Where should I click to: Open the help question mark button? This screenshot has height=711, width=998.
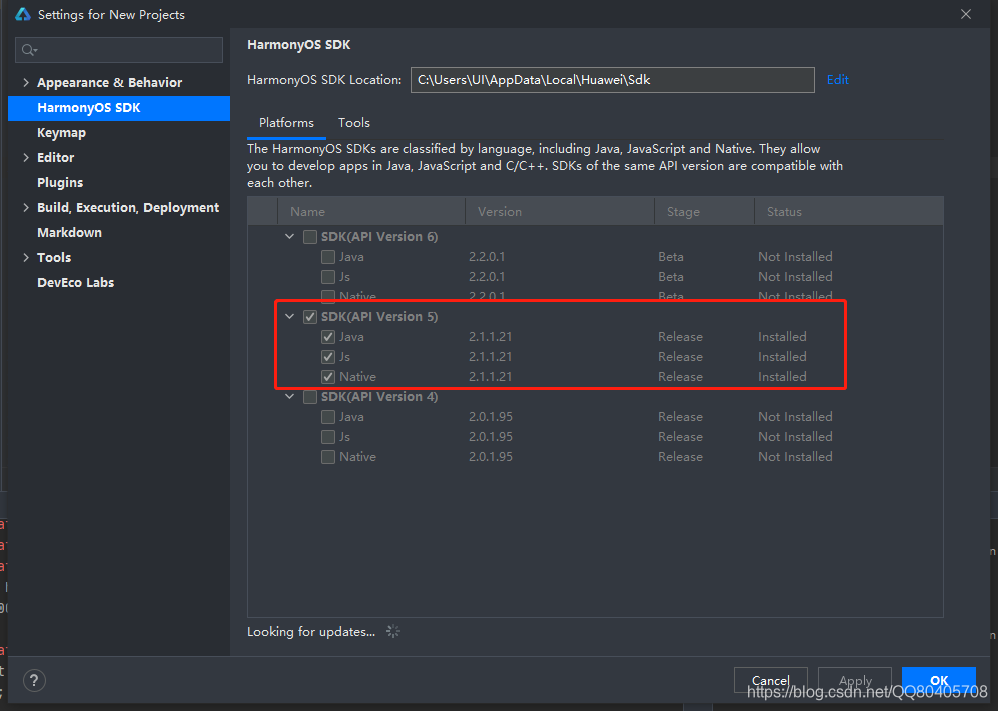point(34,680)
